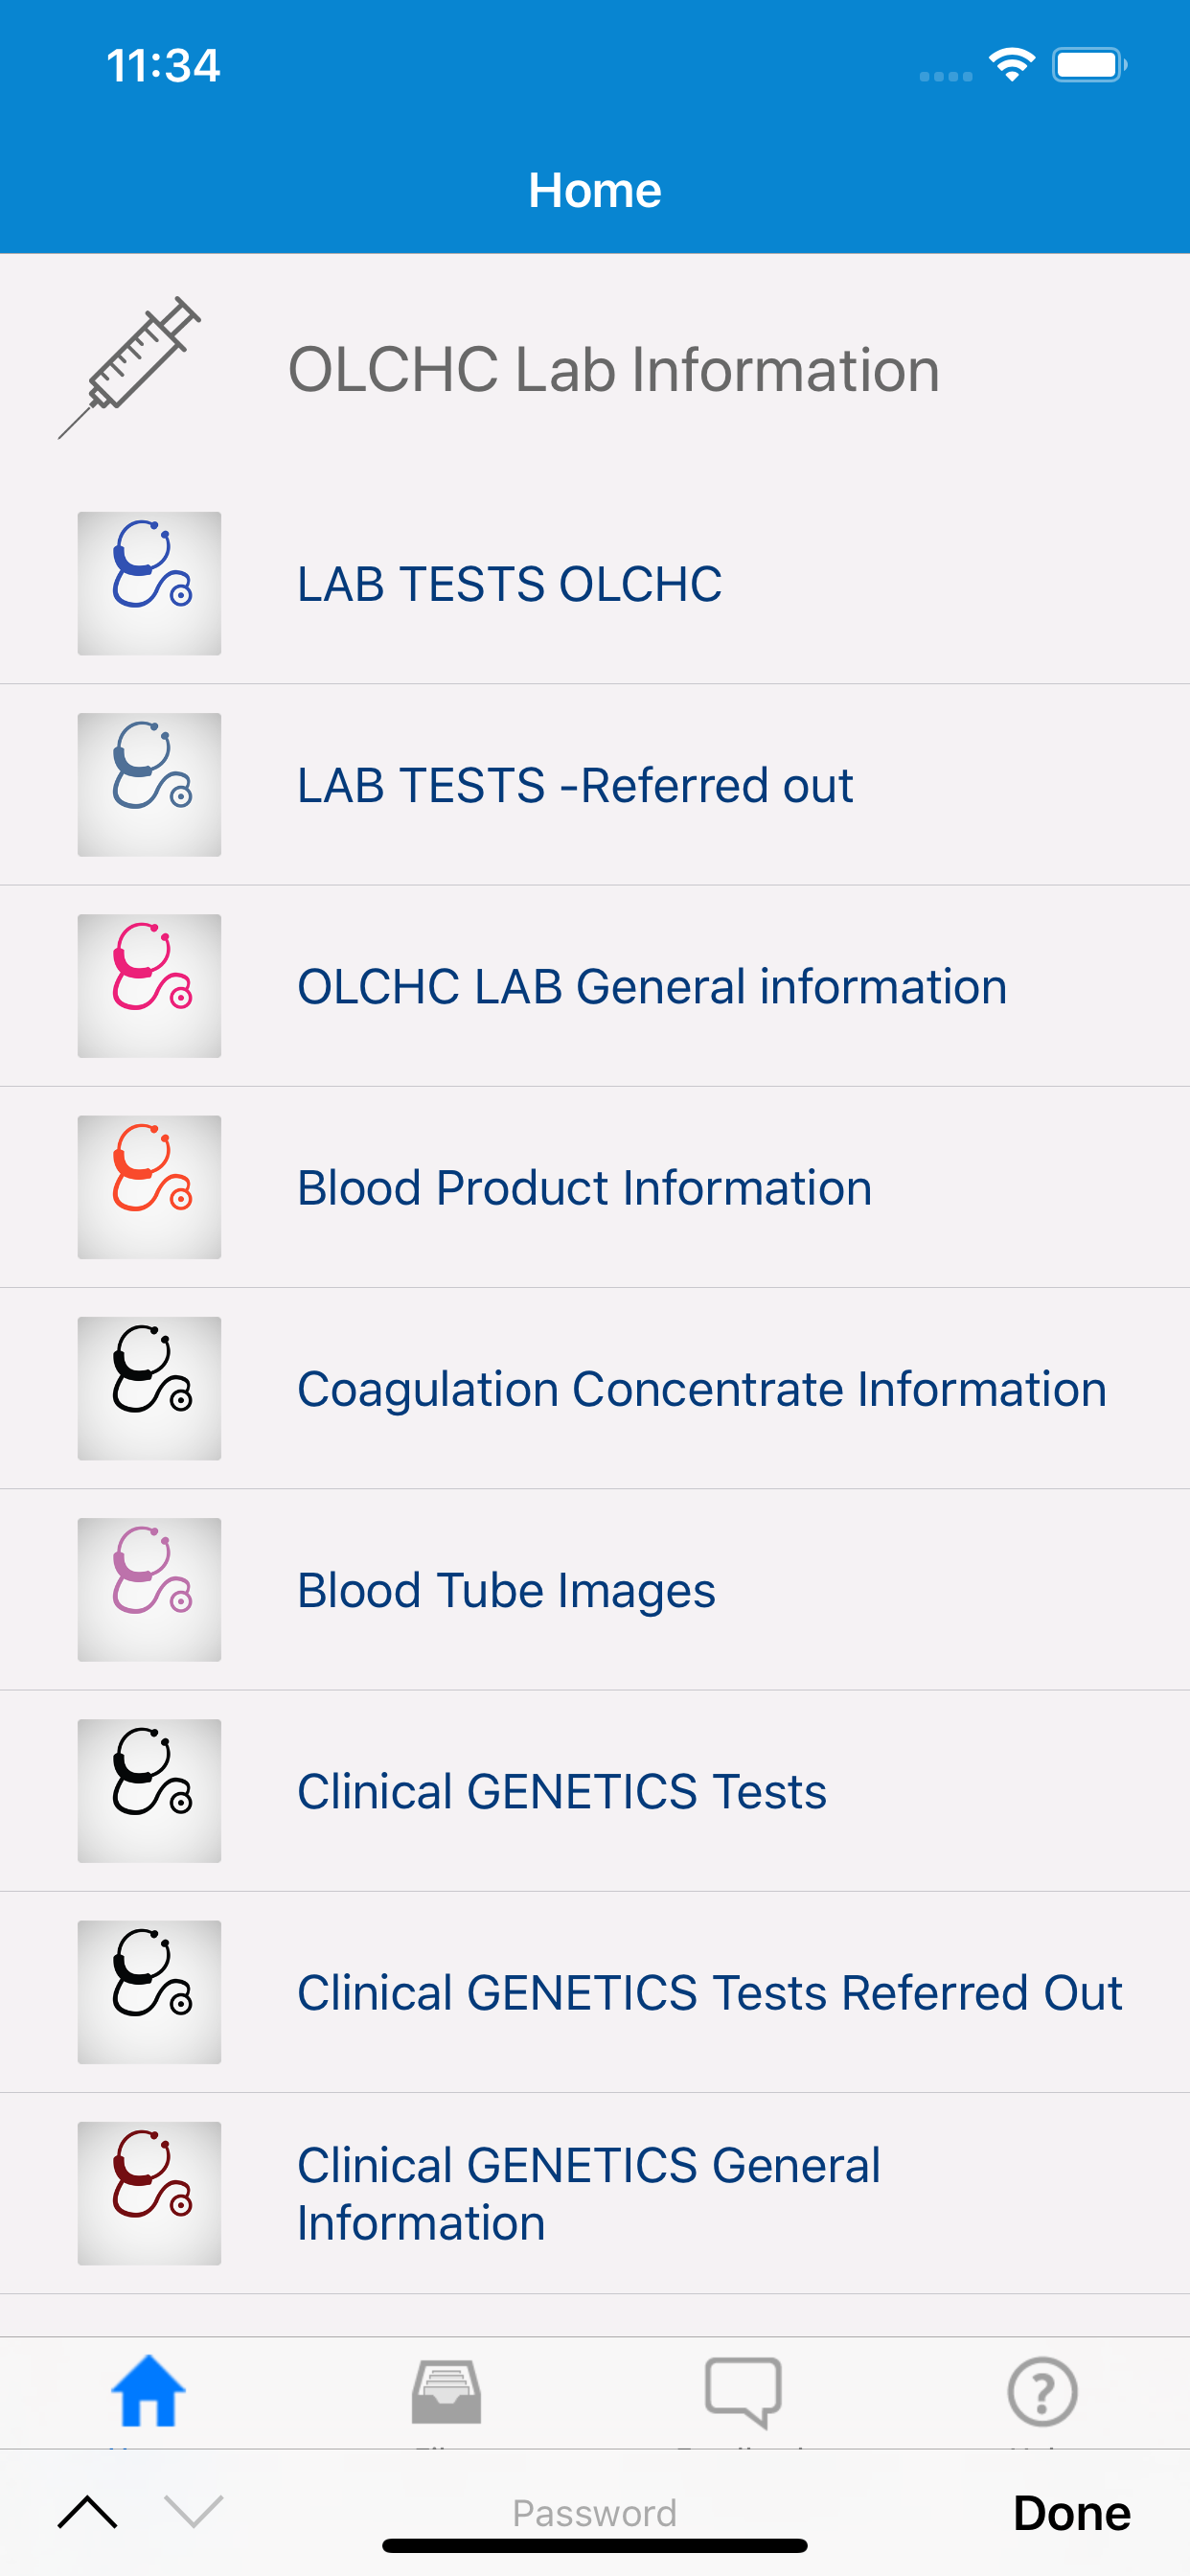Screen dimensions: 1190x2576
Task: Tap the blue stethoscope icon for LAB TESTS OLCHC
Action: (x=149, y=583)
